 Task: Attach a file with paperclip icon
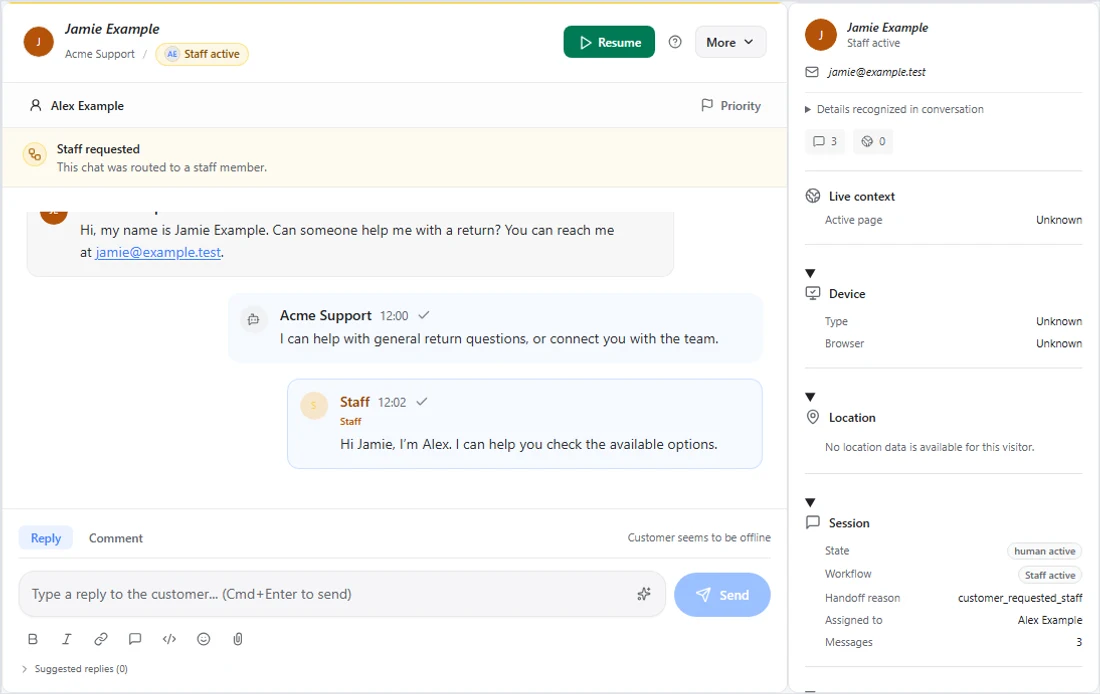click(238, 639)
